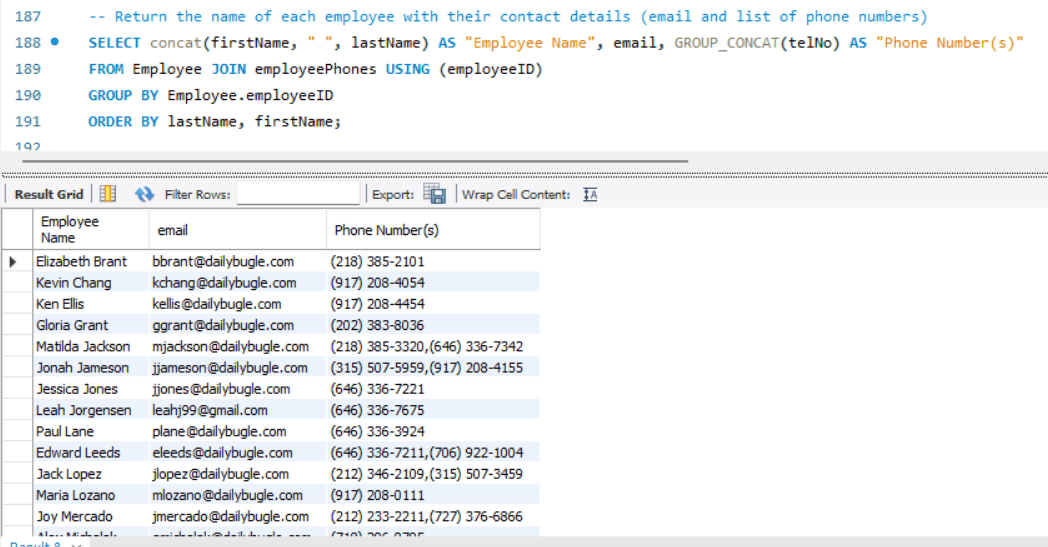Select phone cell (917) 208-4454

(433, 304)
